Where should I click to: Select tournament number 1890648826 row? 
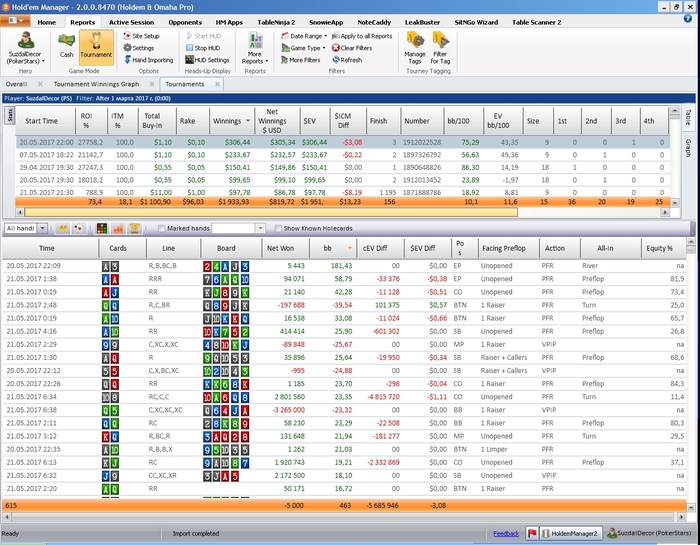tap(342, 167)
